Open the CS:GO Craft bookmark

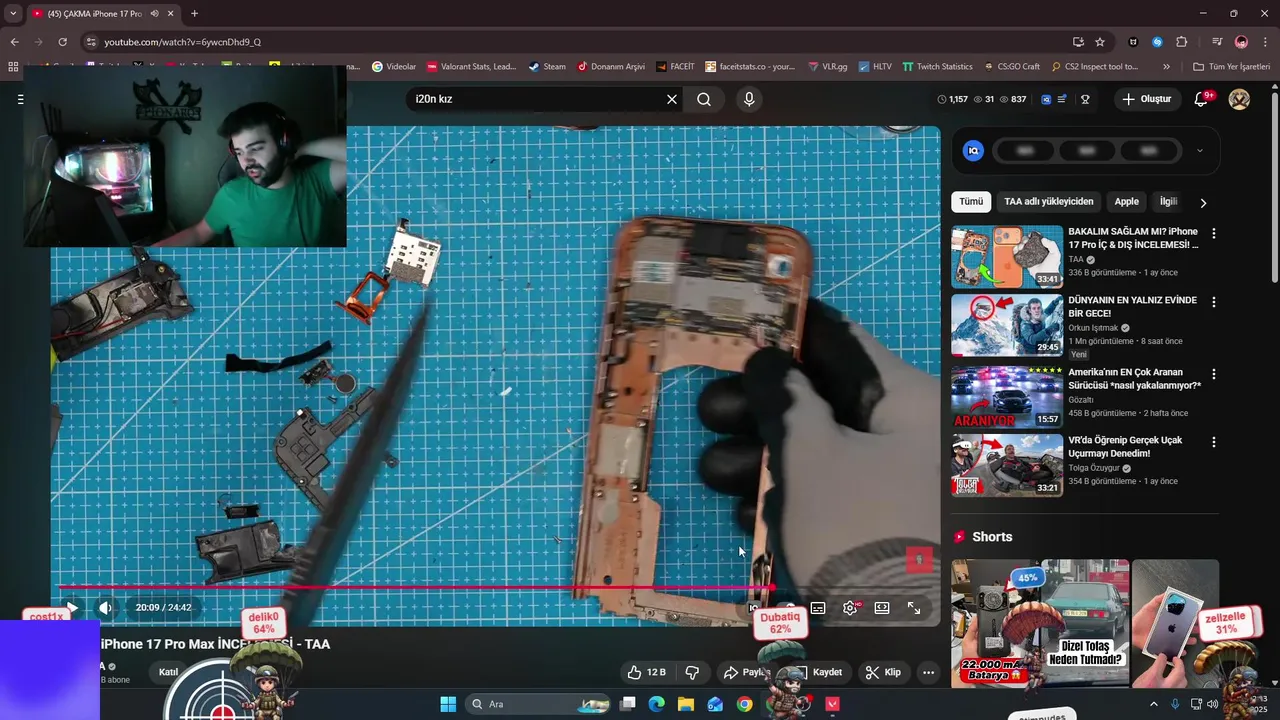point(1011,67)
